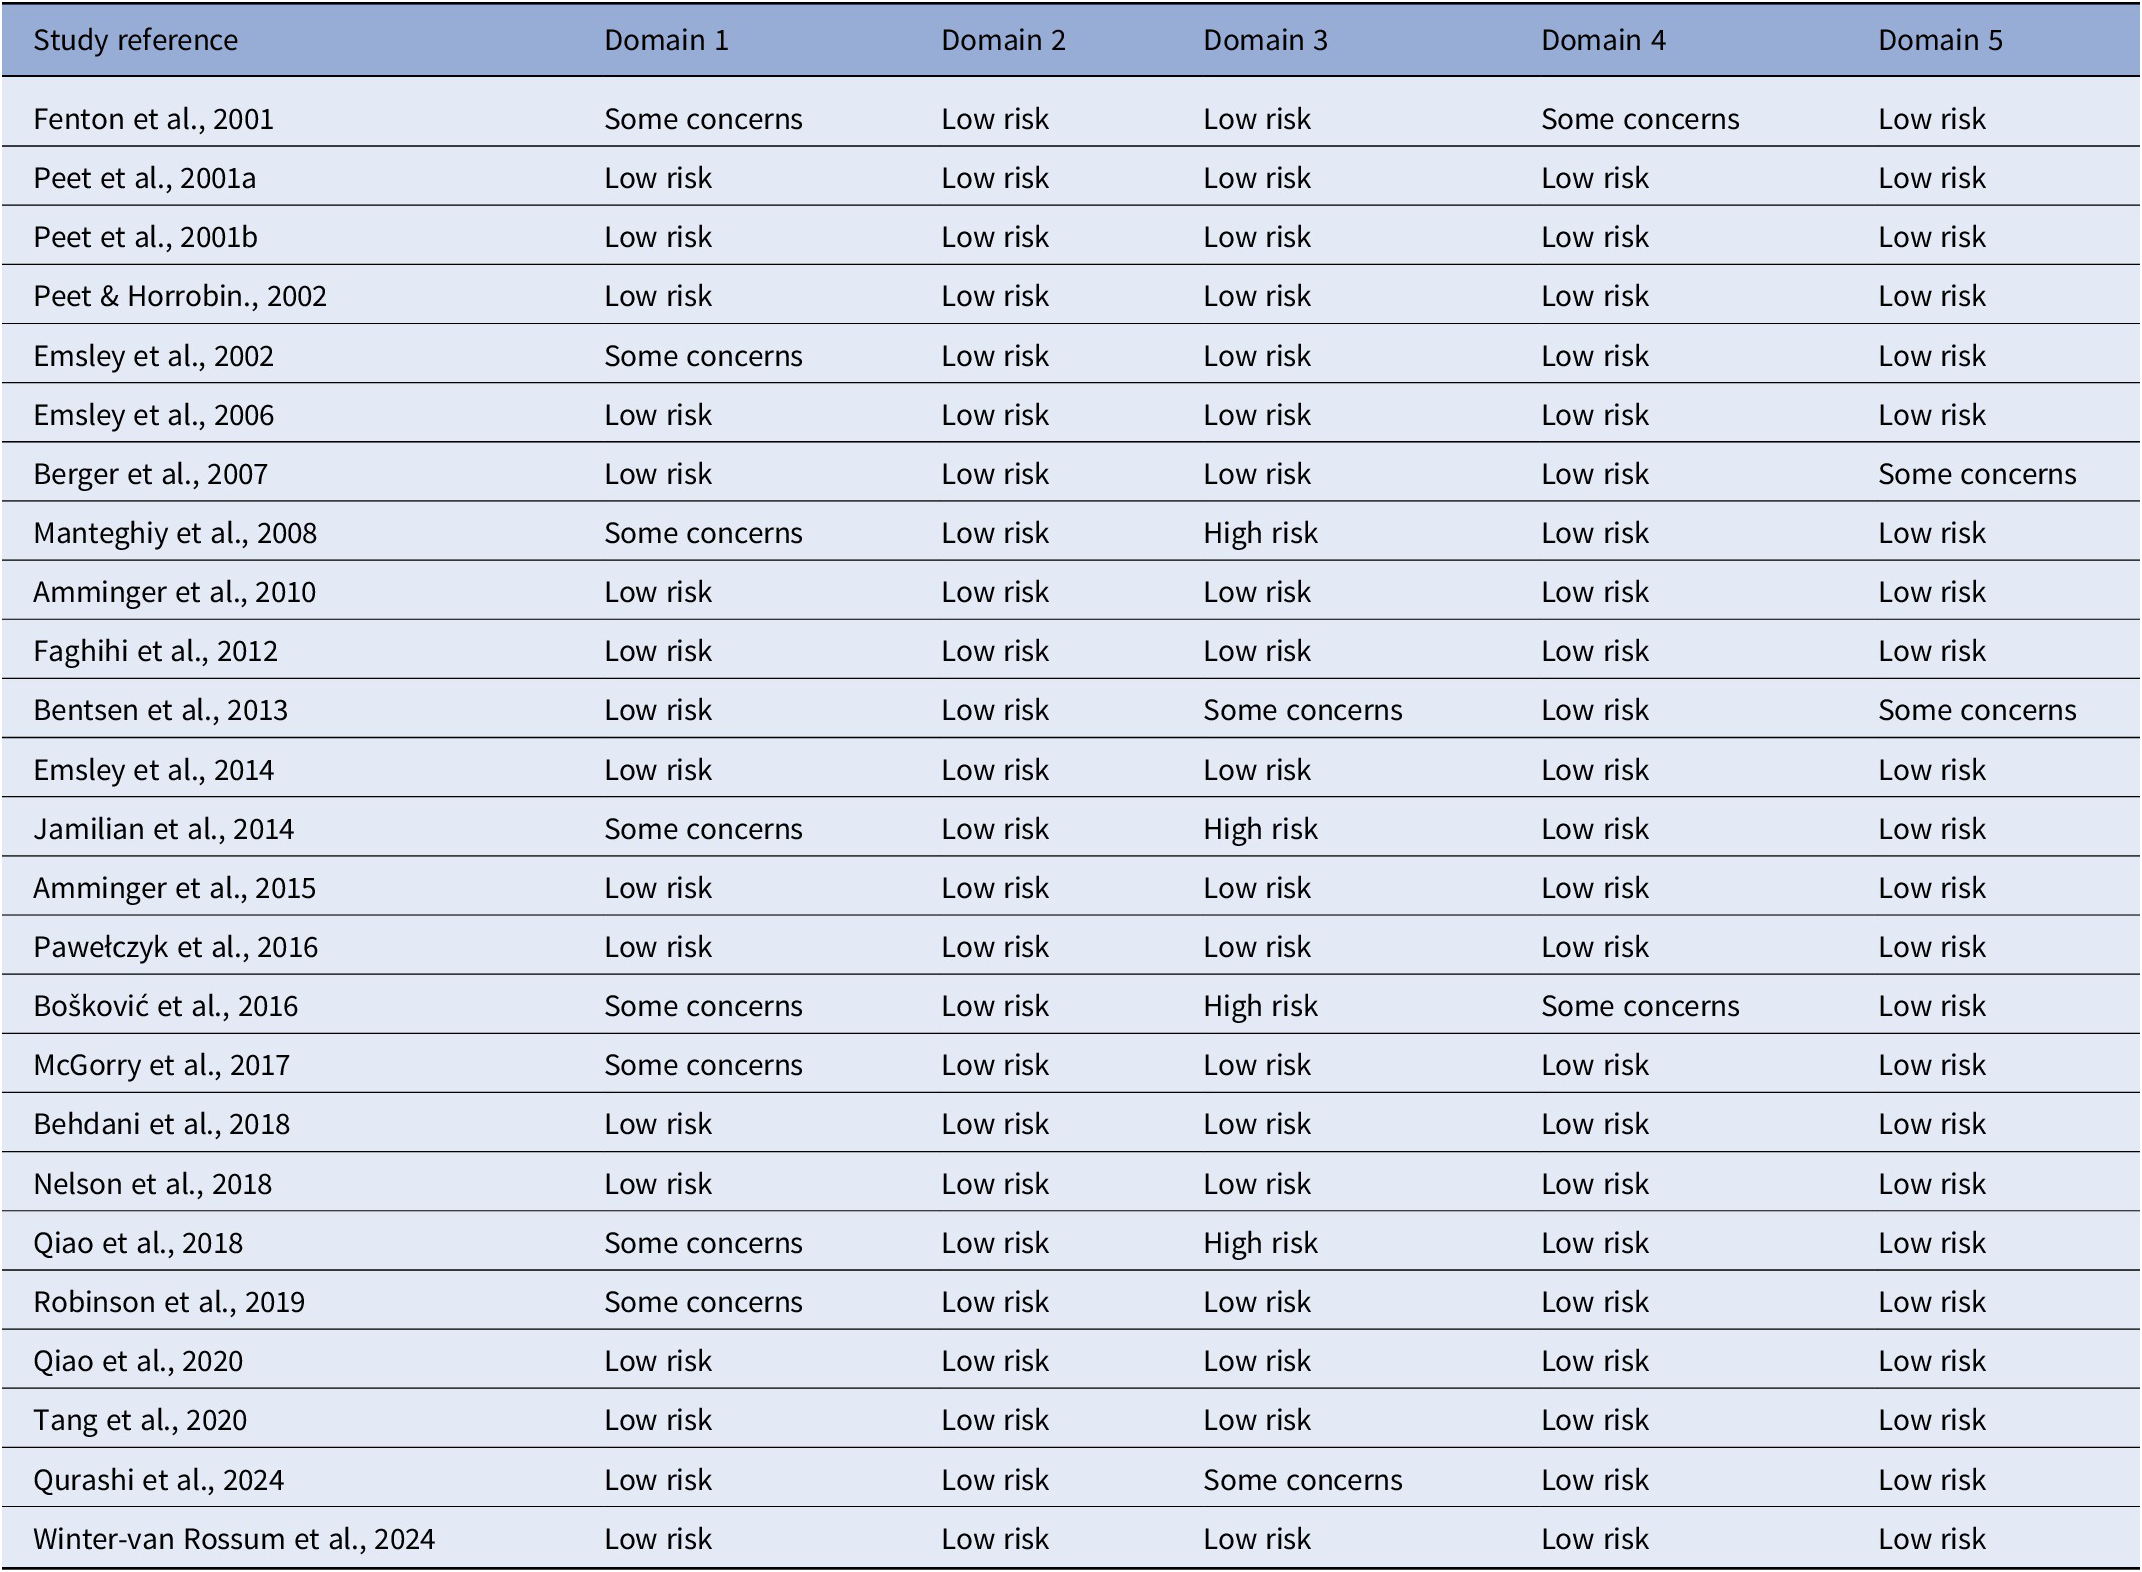Select the Domain 3 column header
The image size is (2142, 1572).
[x=1265, y=40]
